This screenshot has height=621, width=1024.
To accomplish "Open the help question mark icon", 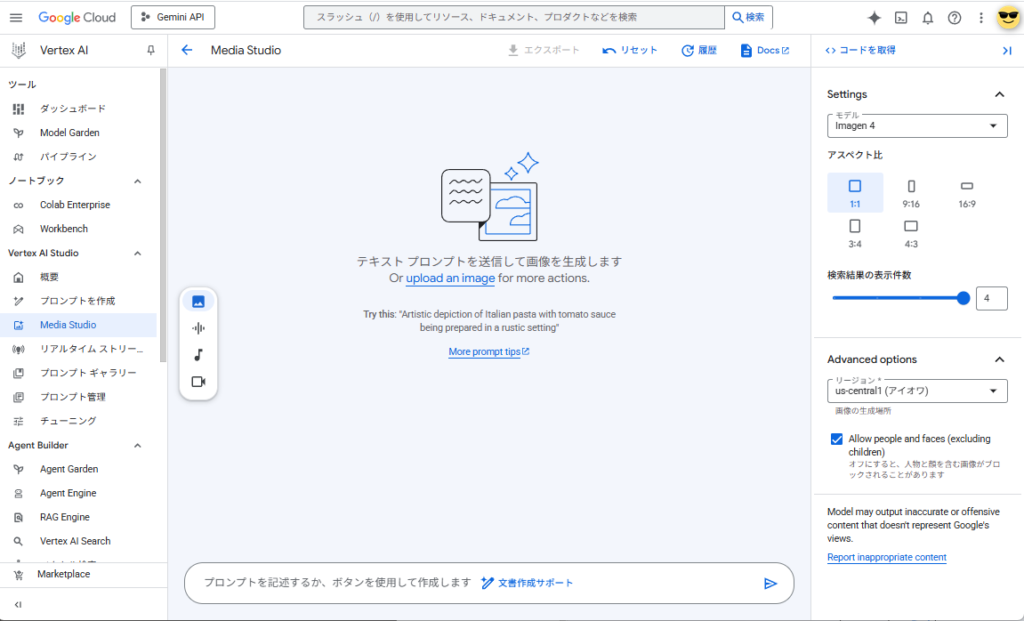I will click(954, 18).
